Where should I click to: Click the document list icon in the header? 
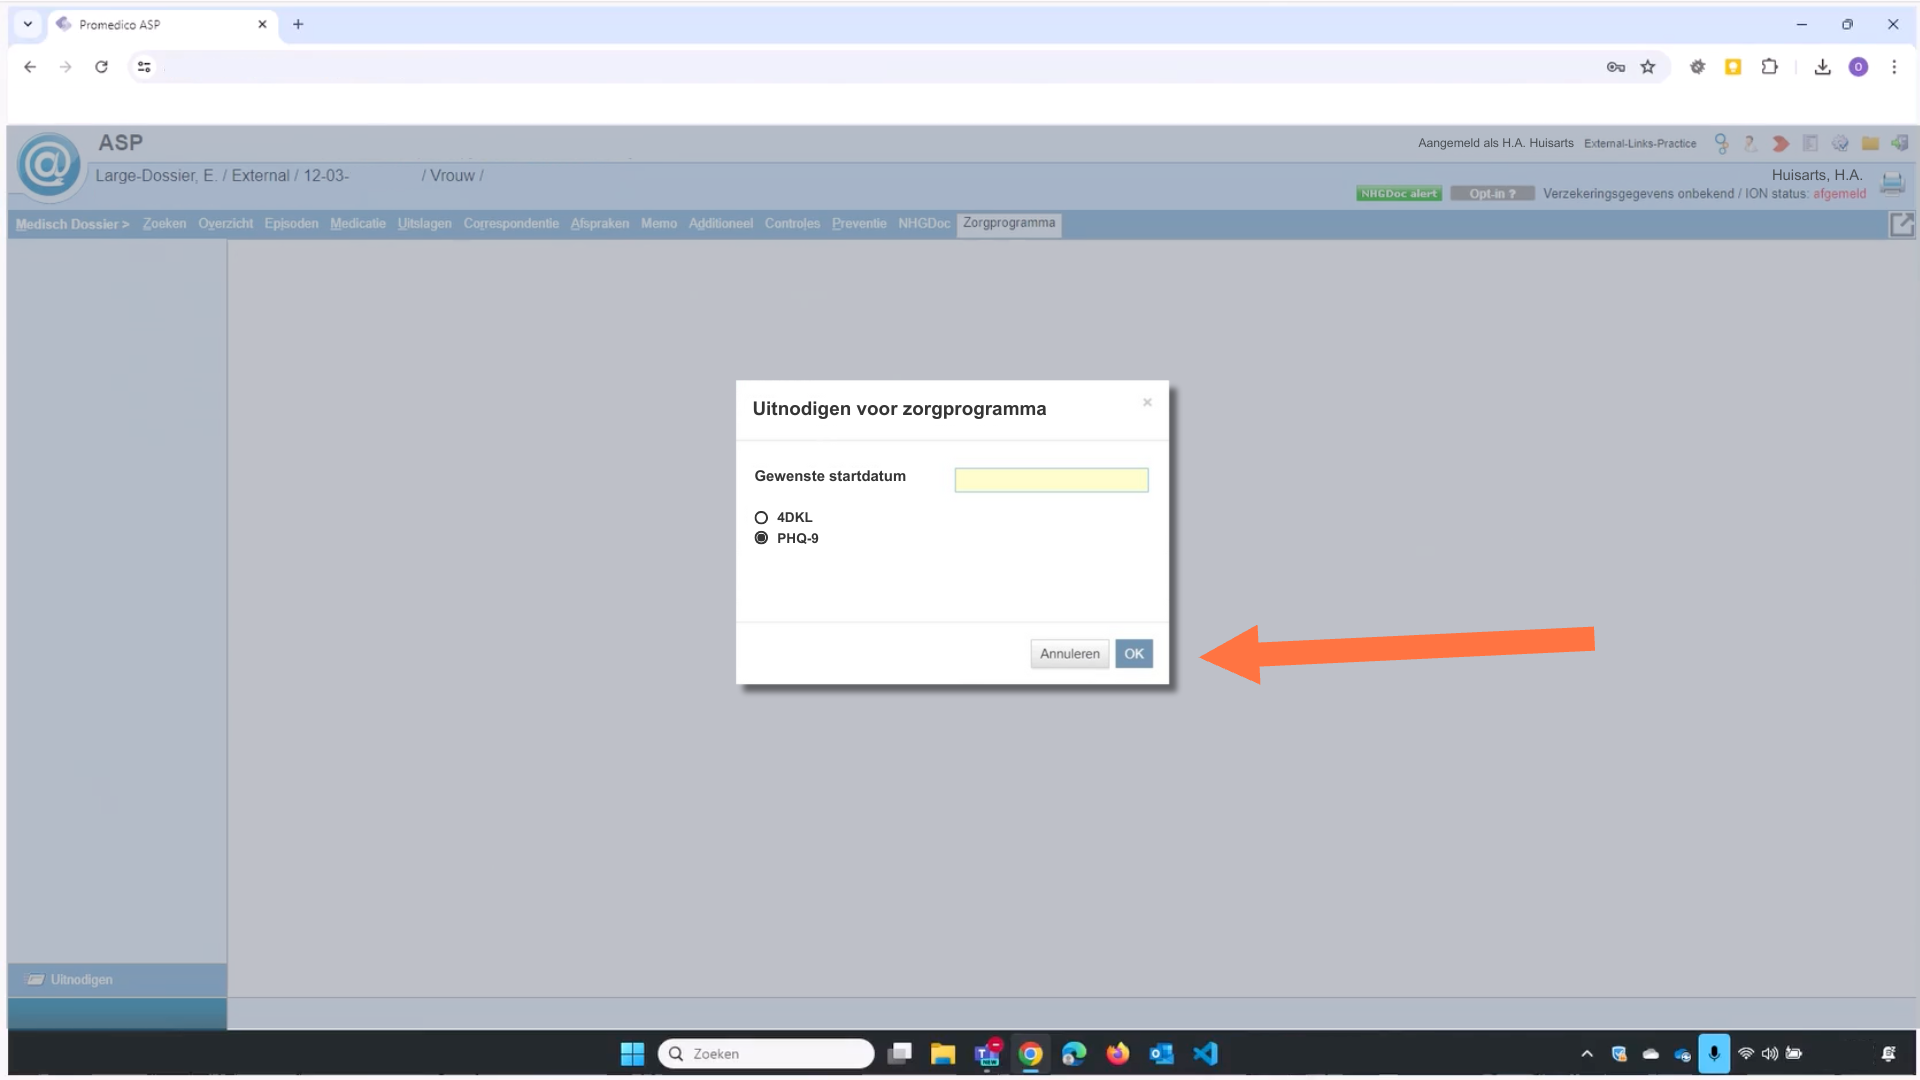click(x=1810, y=144)
